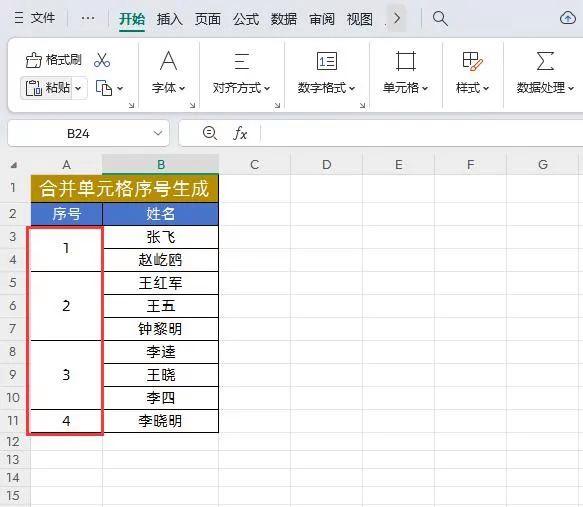Click the scissors cut icon
Image resolution: width=583 pixels, height=507 pixels.
[x=102, y=60]
